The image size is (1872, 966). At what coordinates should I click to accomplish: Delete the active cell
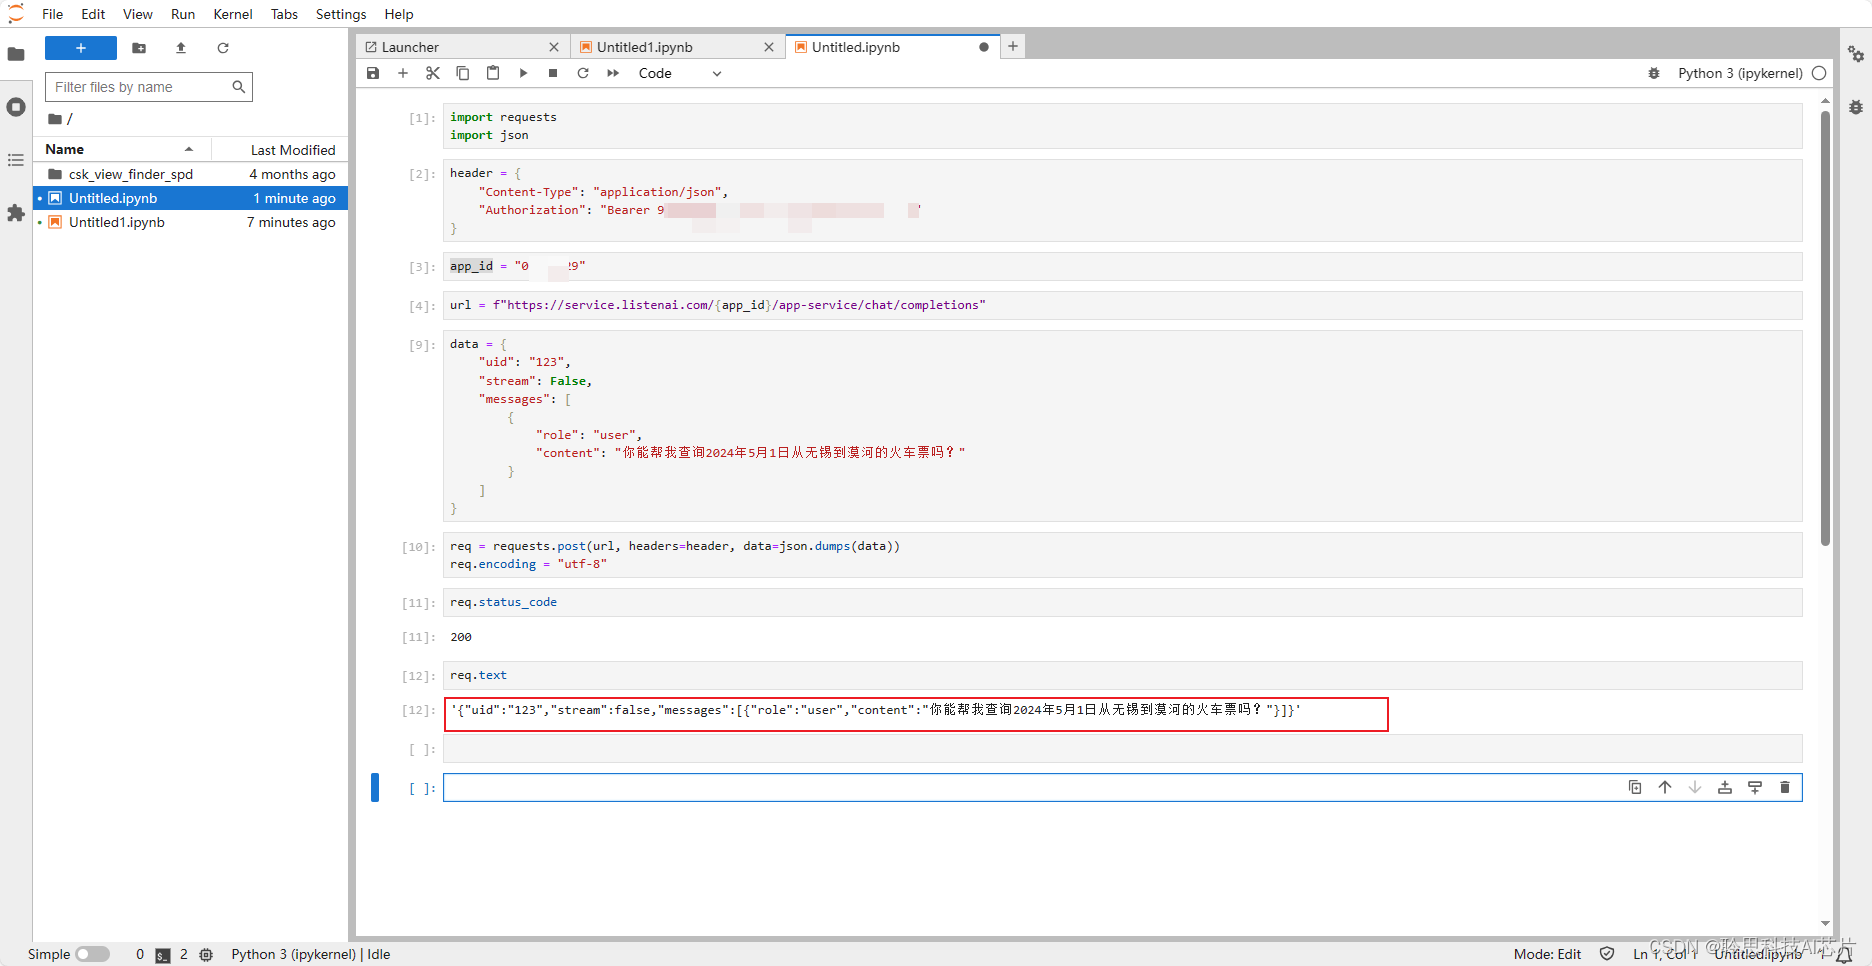pos(1785,787)
